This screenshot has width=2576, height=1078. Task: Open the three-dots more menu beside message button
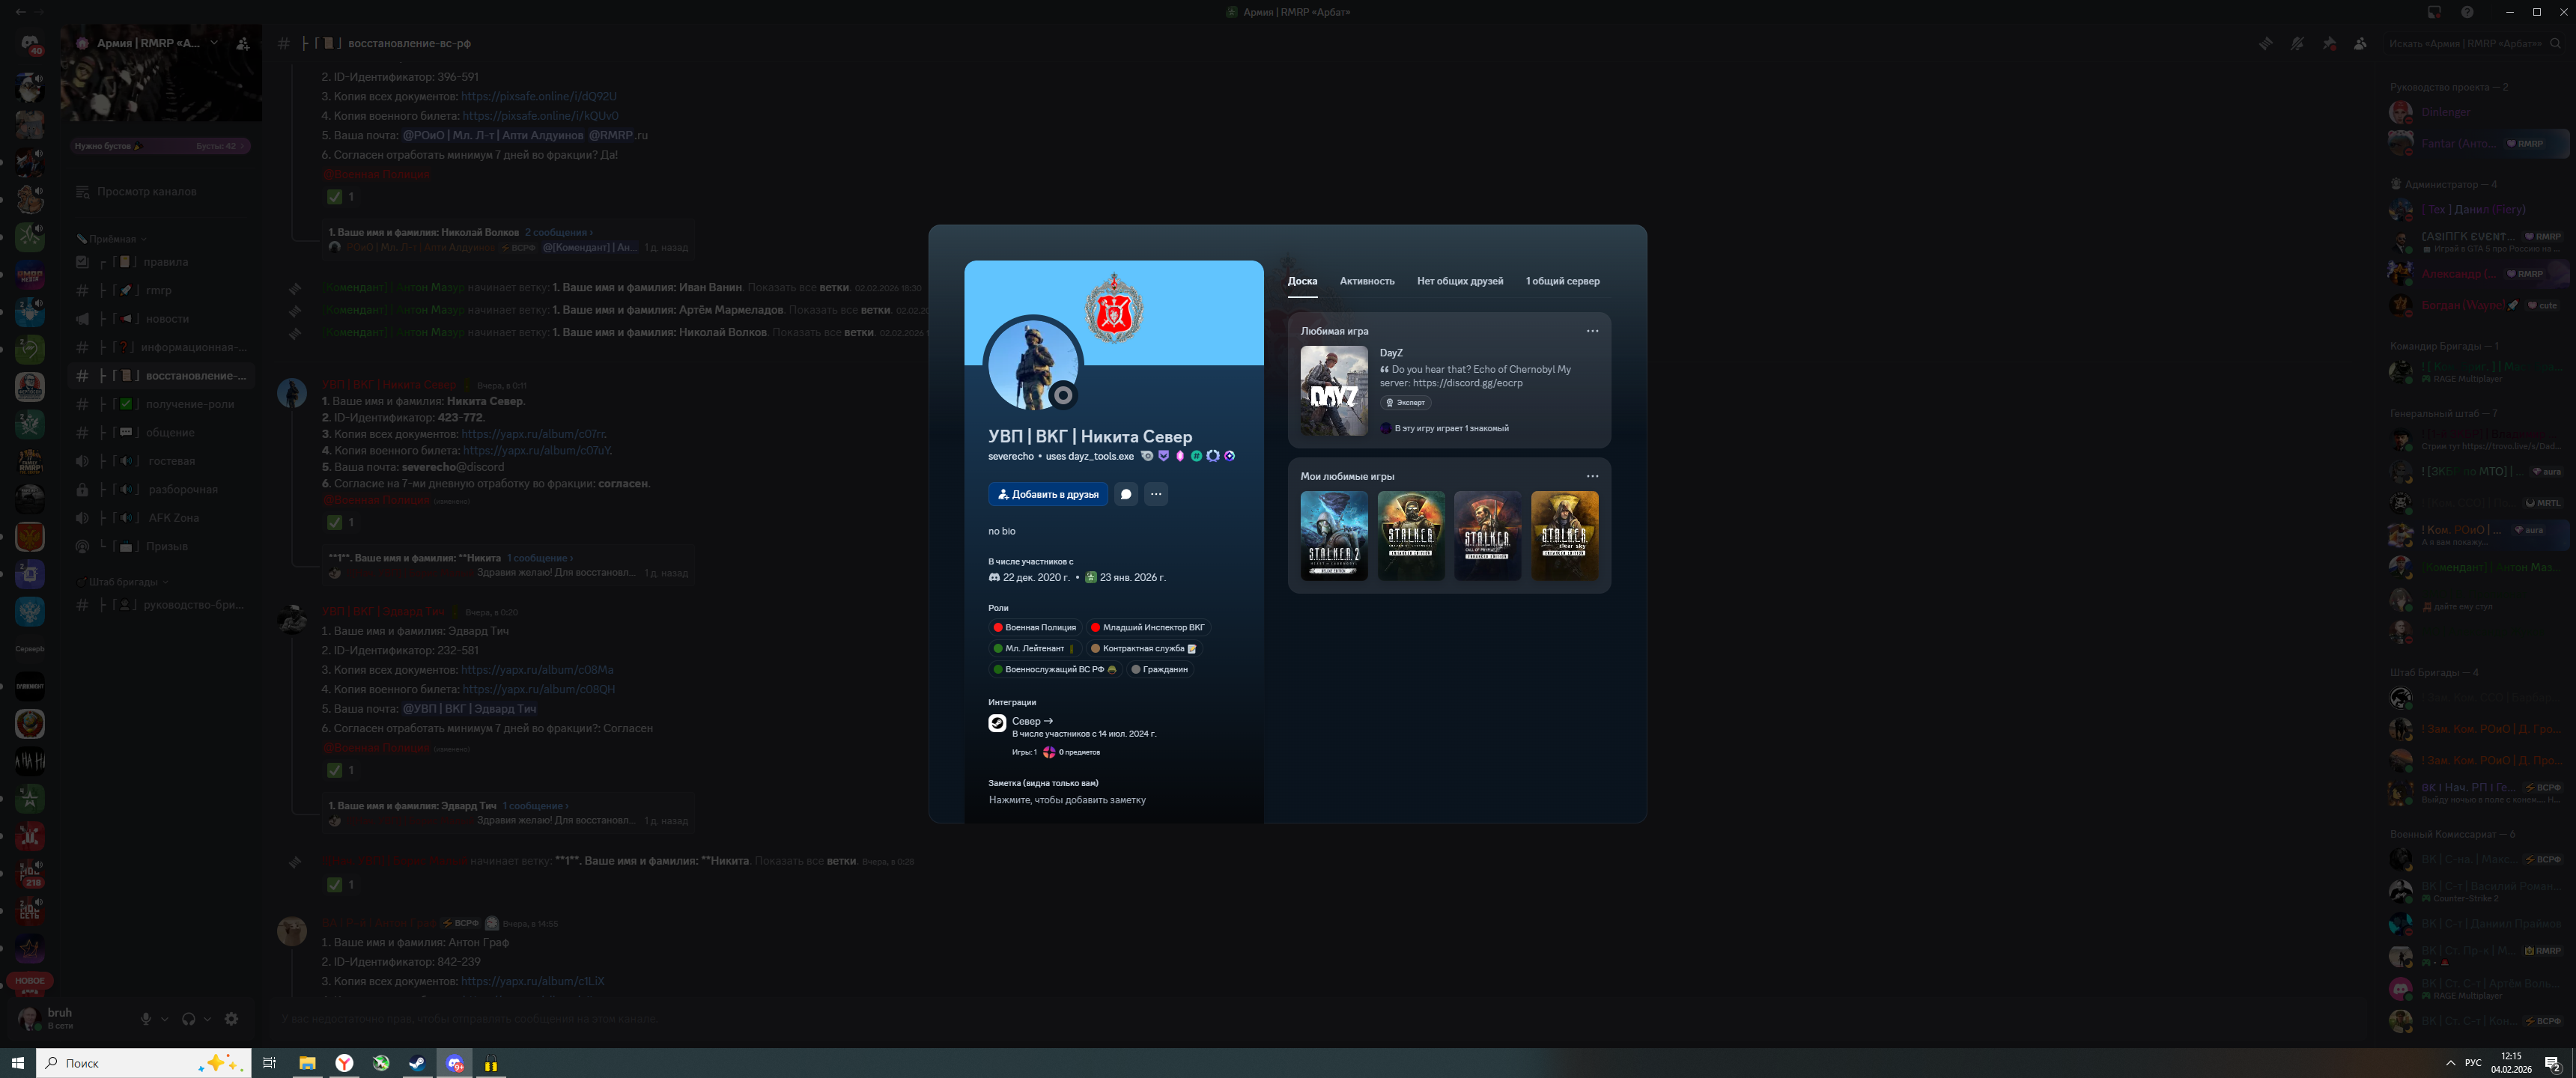pyautogui.click(x=1155, y=494)
